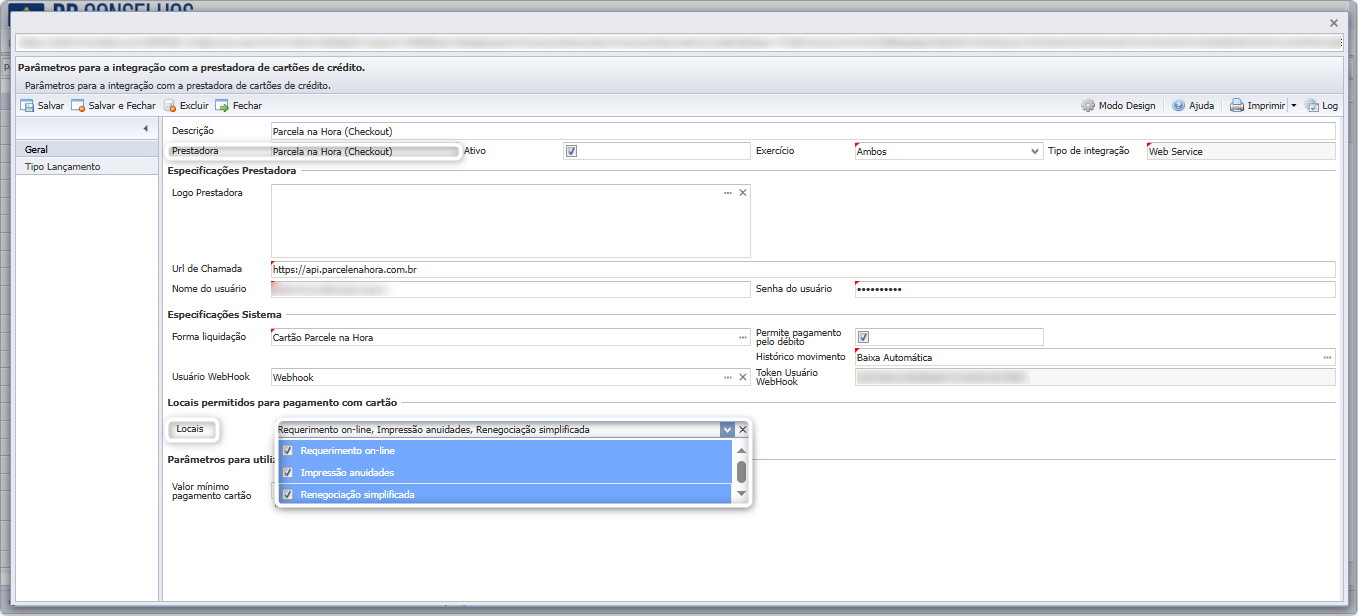Click the Excluir button label

click(194, 105)
